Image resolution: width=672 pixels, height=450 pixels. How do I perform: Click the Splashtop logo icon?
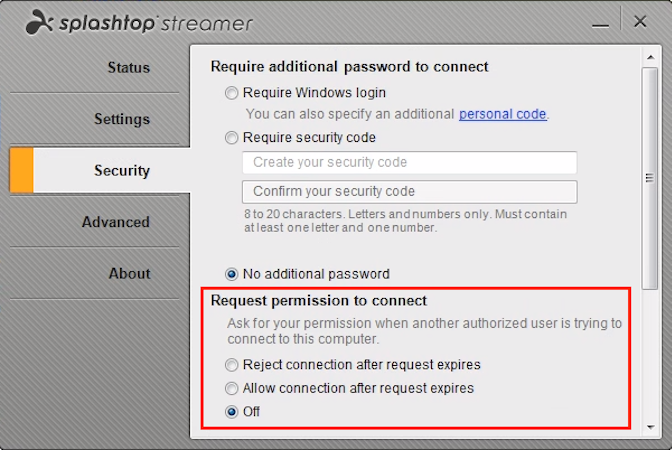pos(39,22)
